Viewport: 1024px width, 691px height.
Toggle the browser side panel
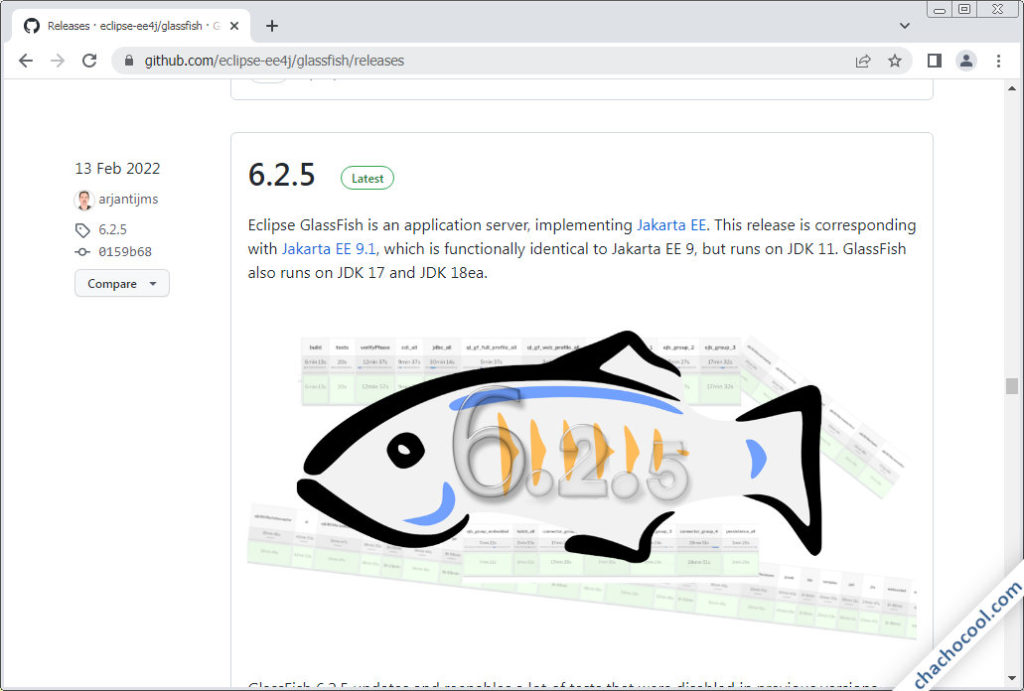[935, 61]
